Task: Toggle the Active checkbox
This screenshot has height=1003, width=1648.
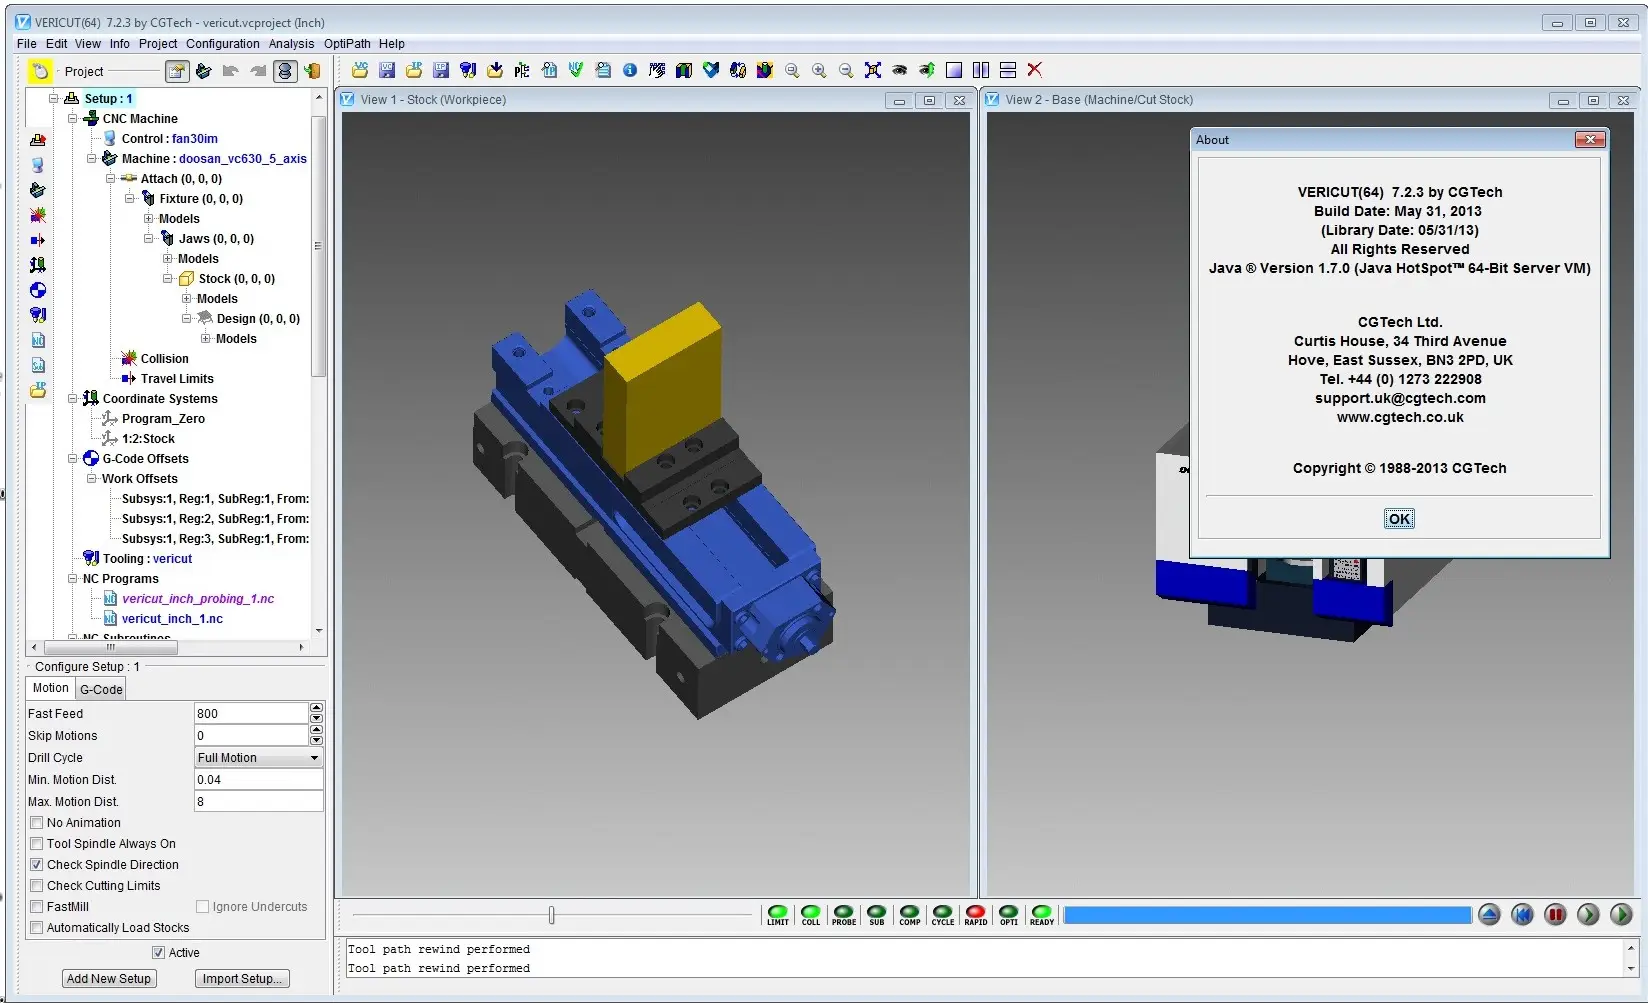Action: (158, 952)
